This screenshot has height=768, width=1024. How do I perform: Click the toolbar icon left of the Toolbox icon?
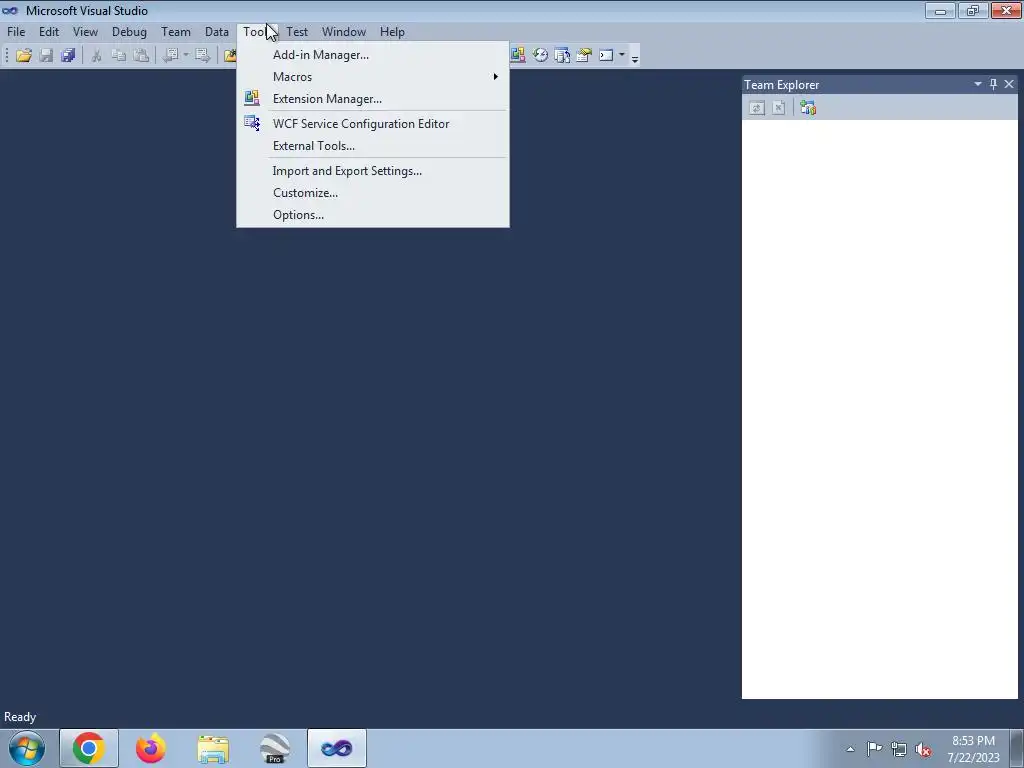pos(562,55)
